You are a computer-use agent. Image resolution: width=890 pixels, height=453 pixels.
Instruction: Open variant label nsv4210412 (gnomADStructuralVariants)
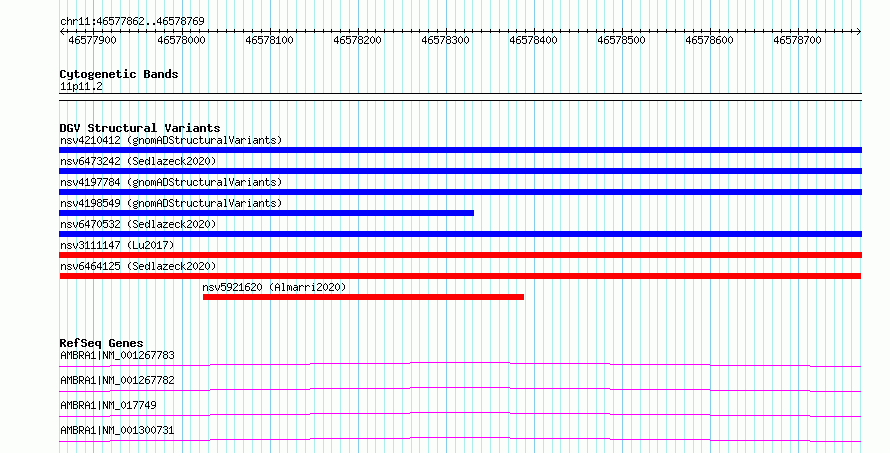(171, 140)
